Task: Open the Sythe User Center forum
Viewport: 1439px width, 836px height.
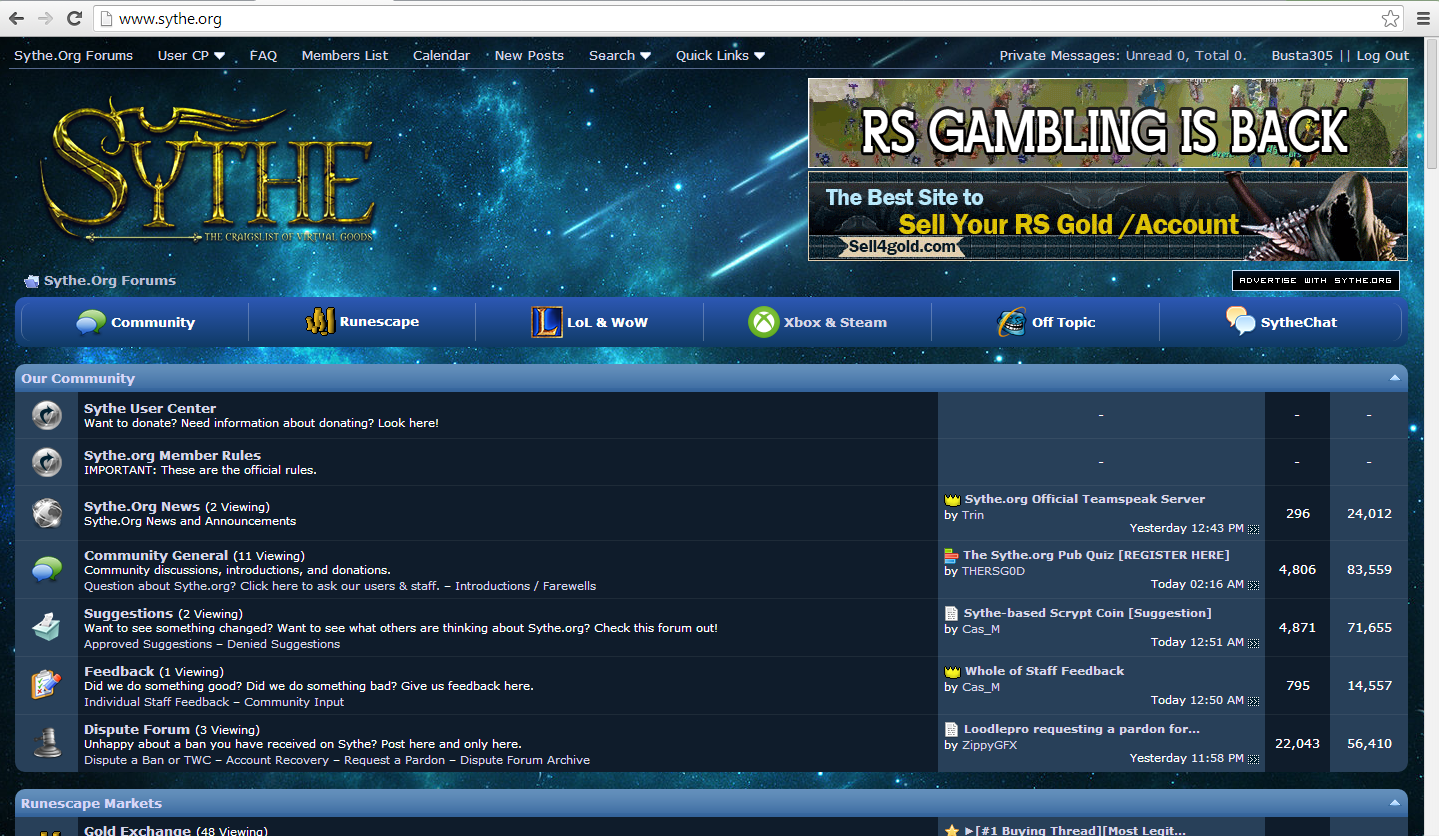Action: pyautogui.click(x=150, y=408)
